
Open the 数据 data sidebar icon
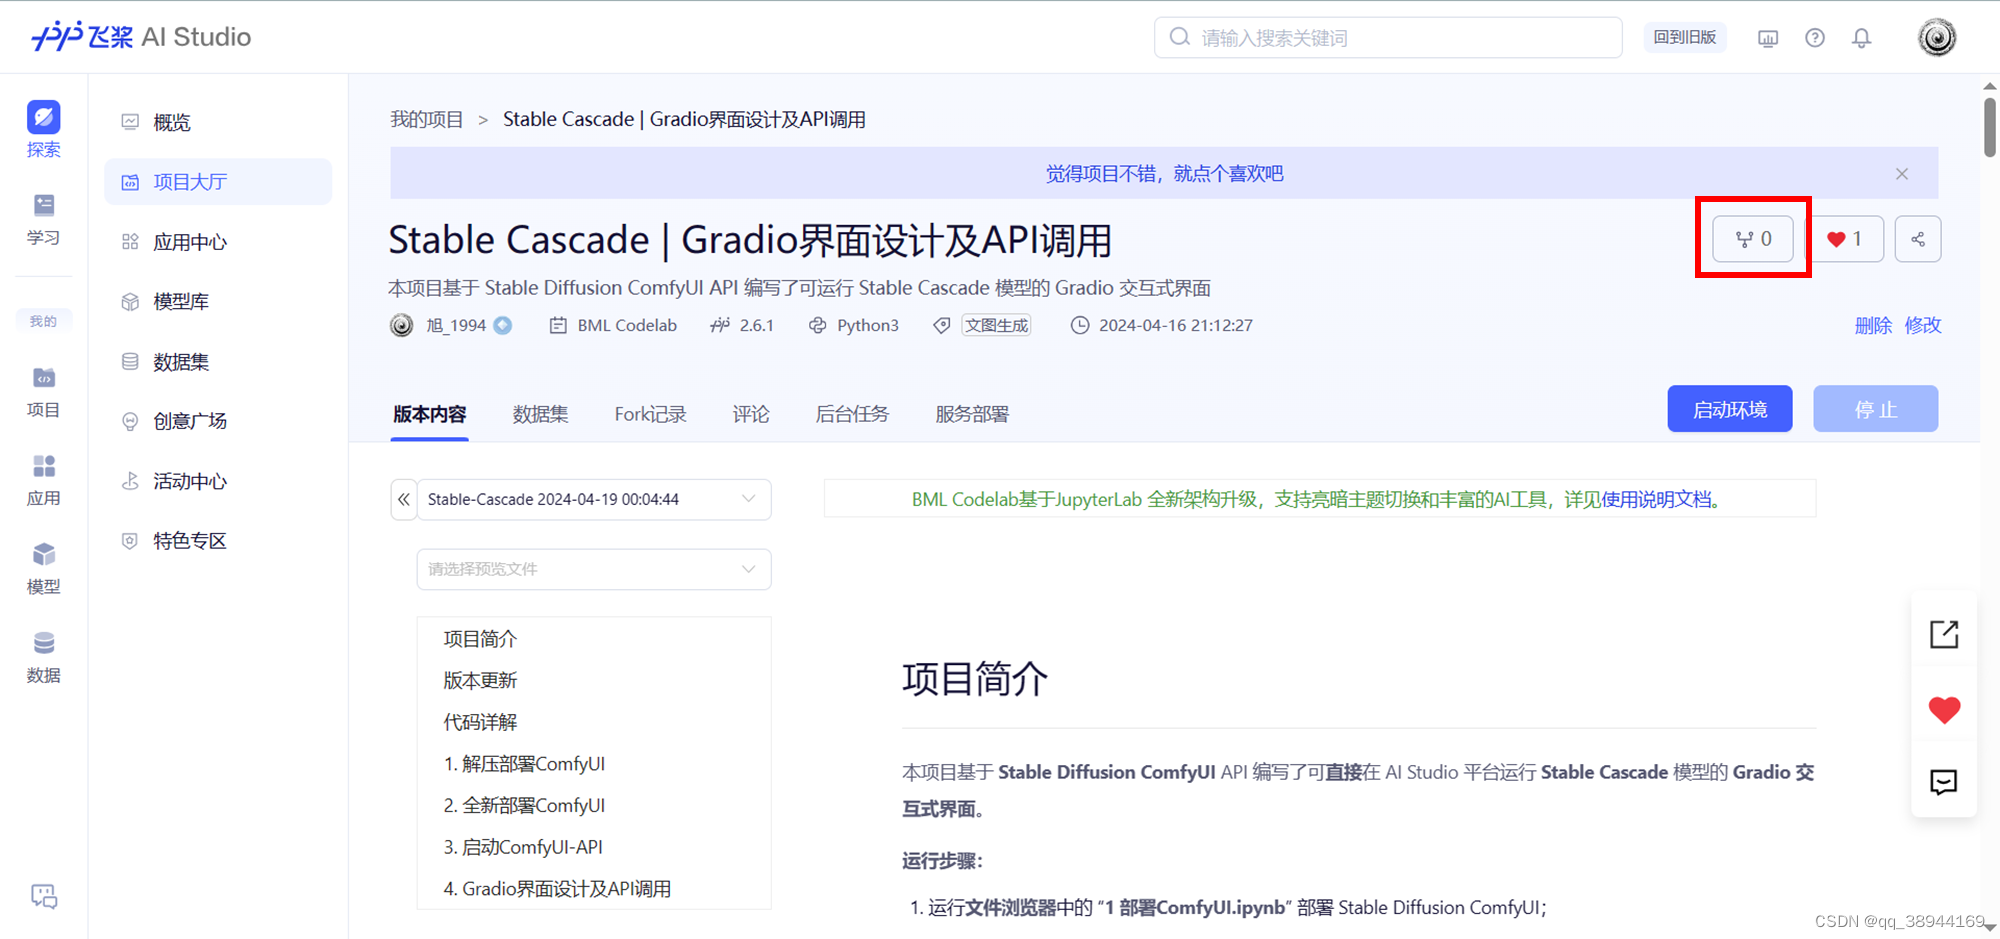(x=43, y=657)
